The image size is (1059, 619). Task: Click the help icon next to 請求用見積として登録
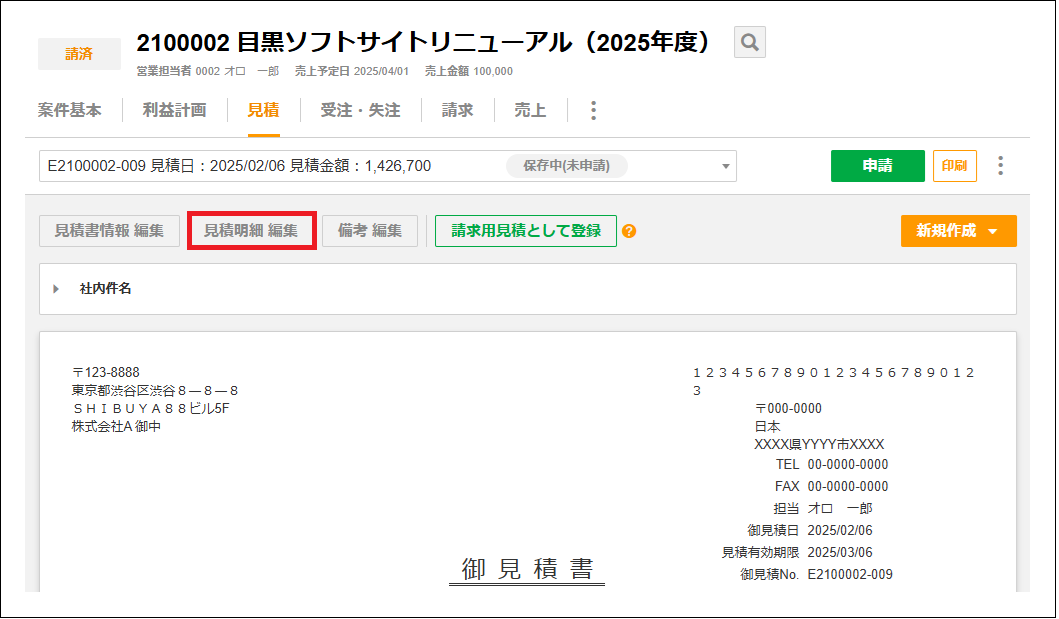point(629,230)
